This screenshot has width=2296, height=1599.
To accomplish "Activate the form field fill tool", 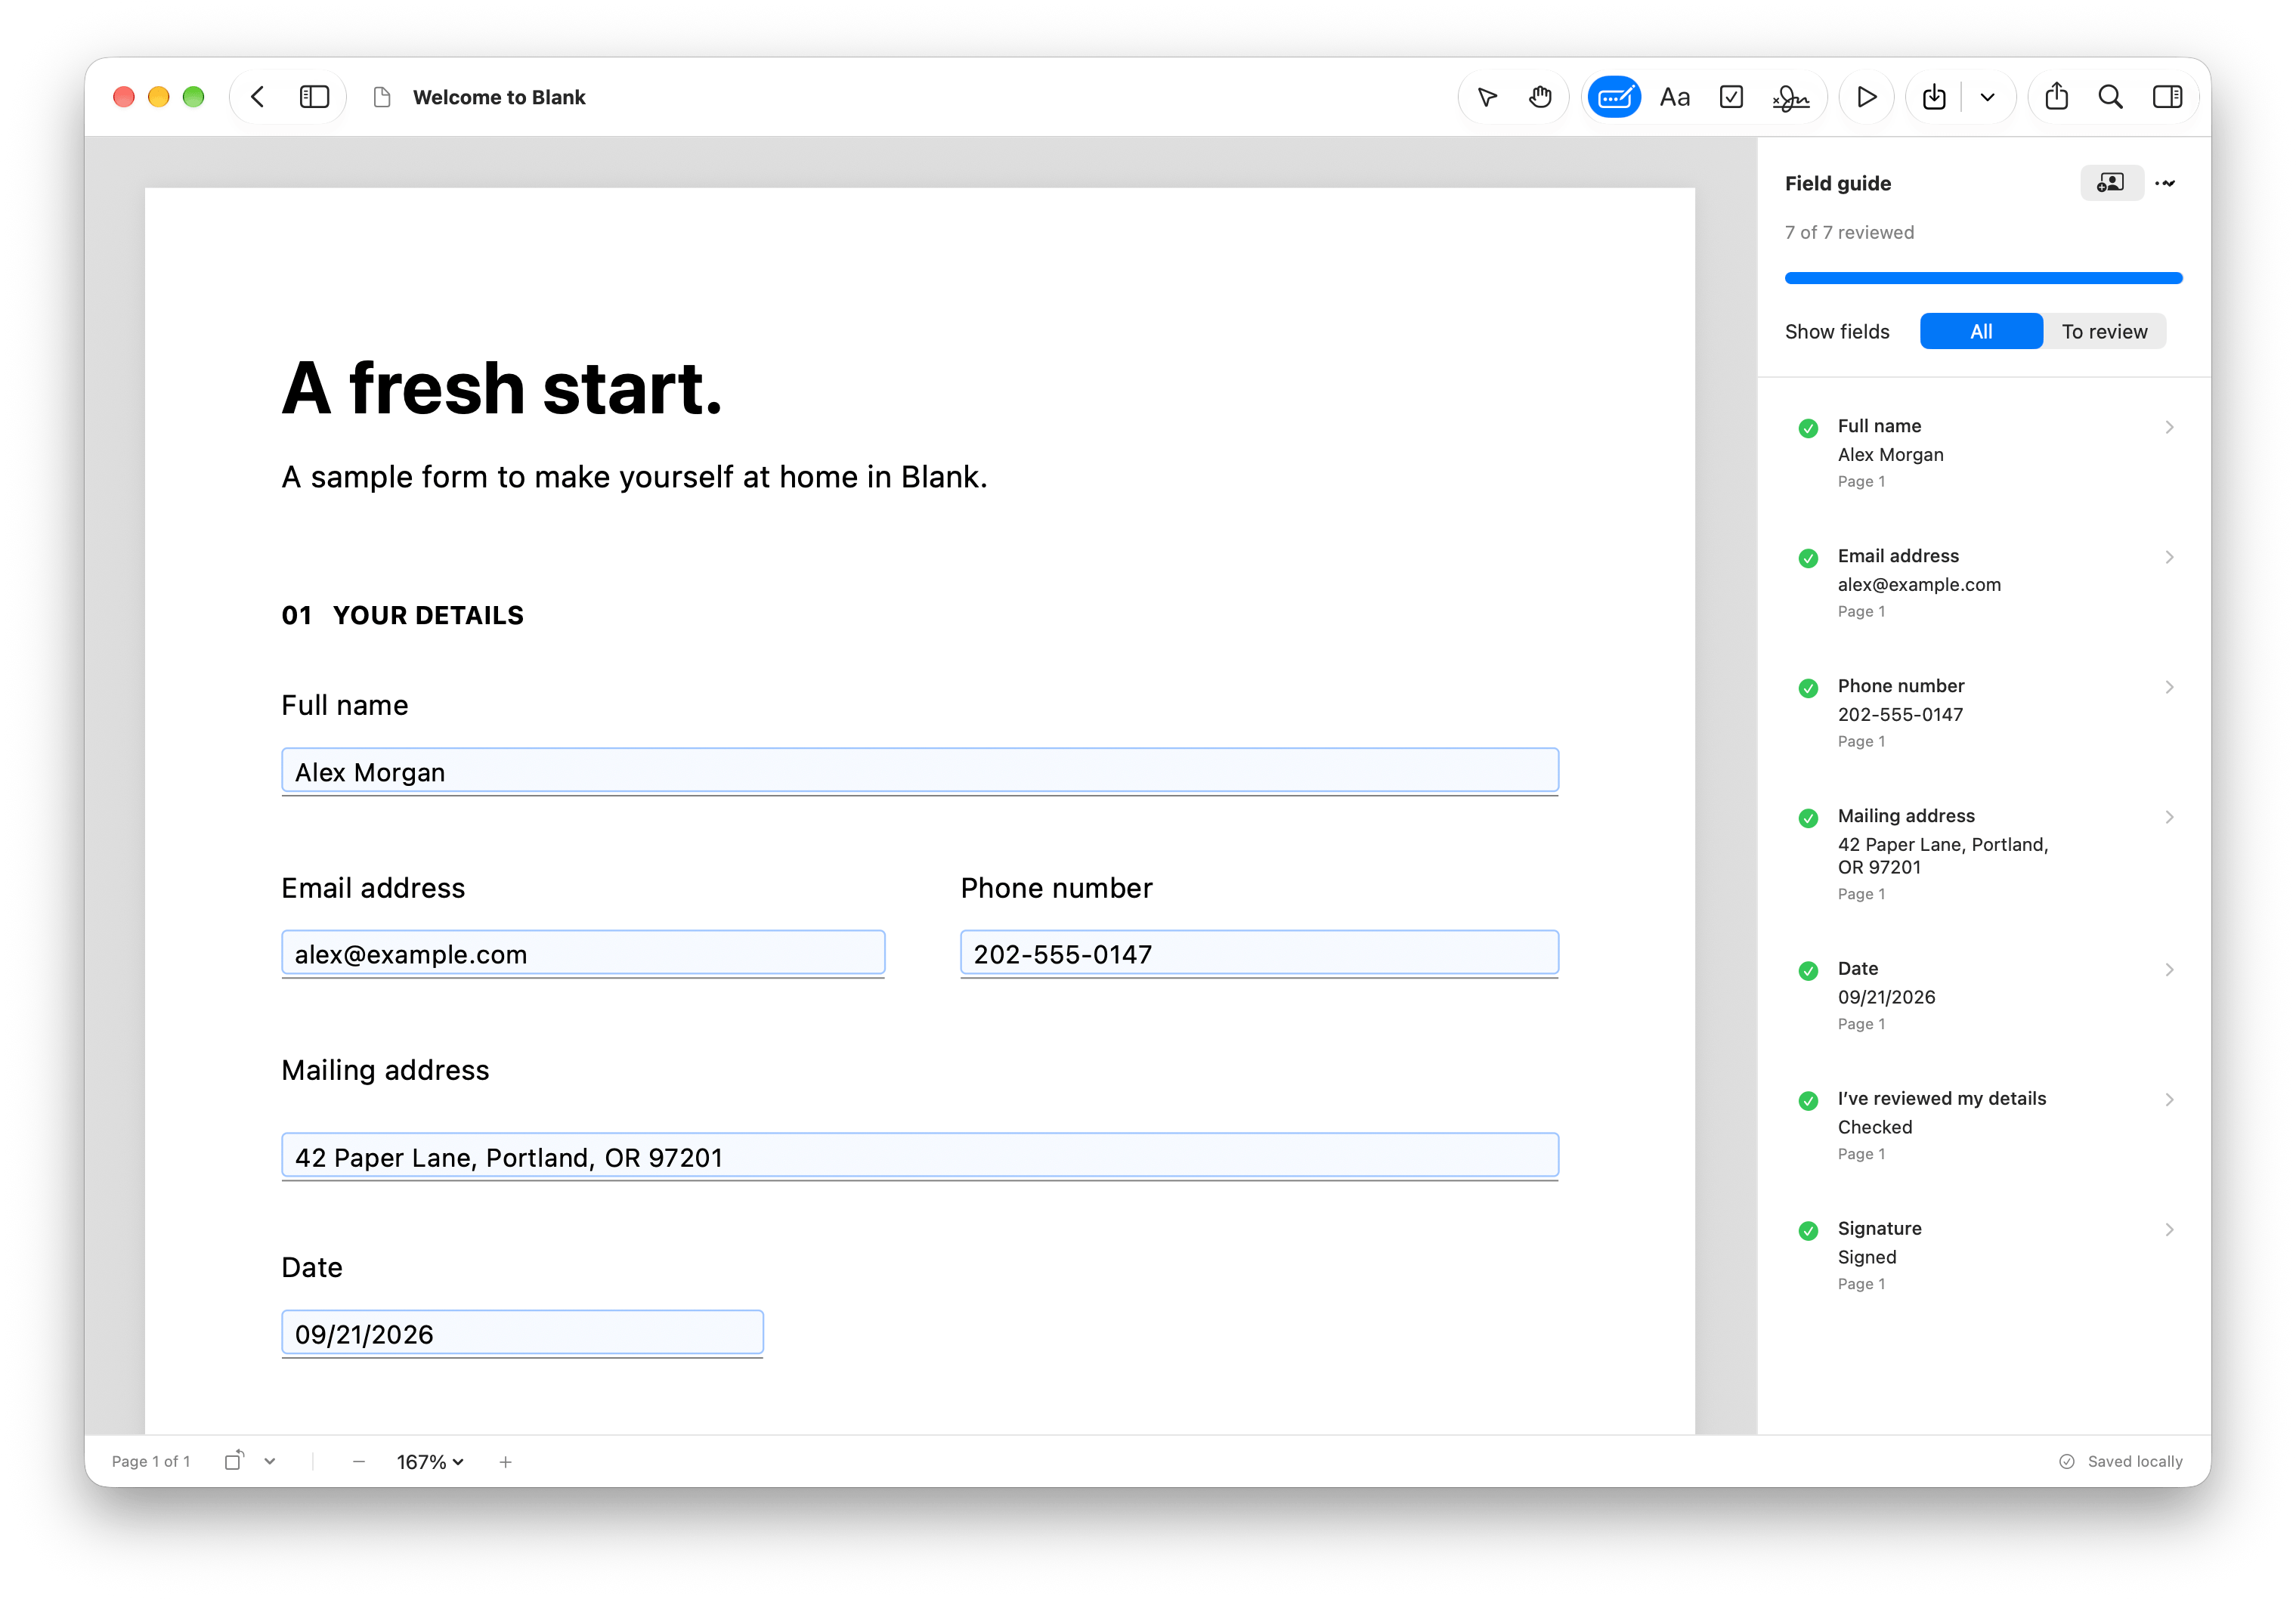I will 1614,97.
